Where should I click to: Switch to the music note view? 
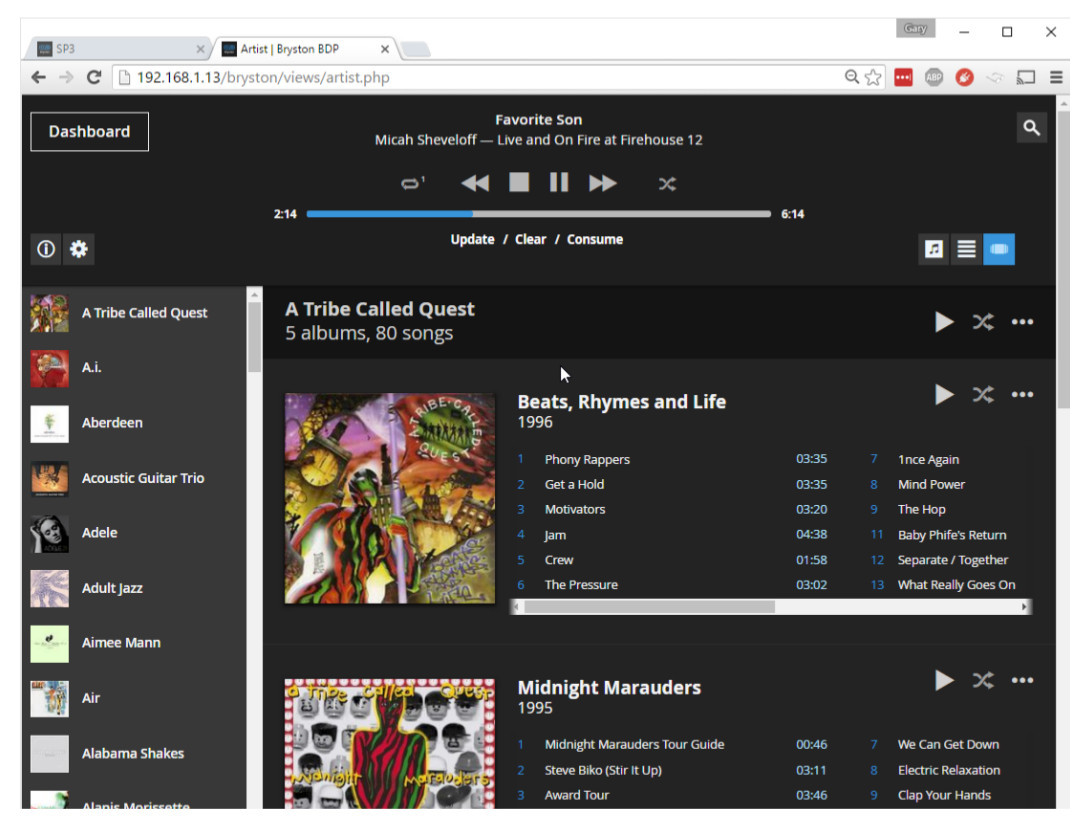pyautogui.click(x=934, y=249)
